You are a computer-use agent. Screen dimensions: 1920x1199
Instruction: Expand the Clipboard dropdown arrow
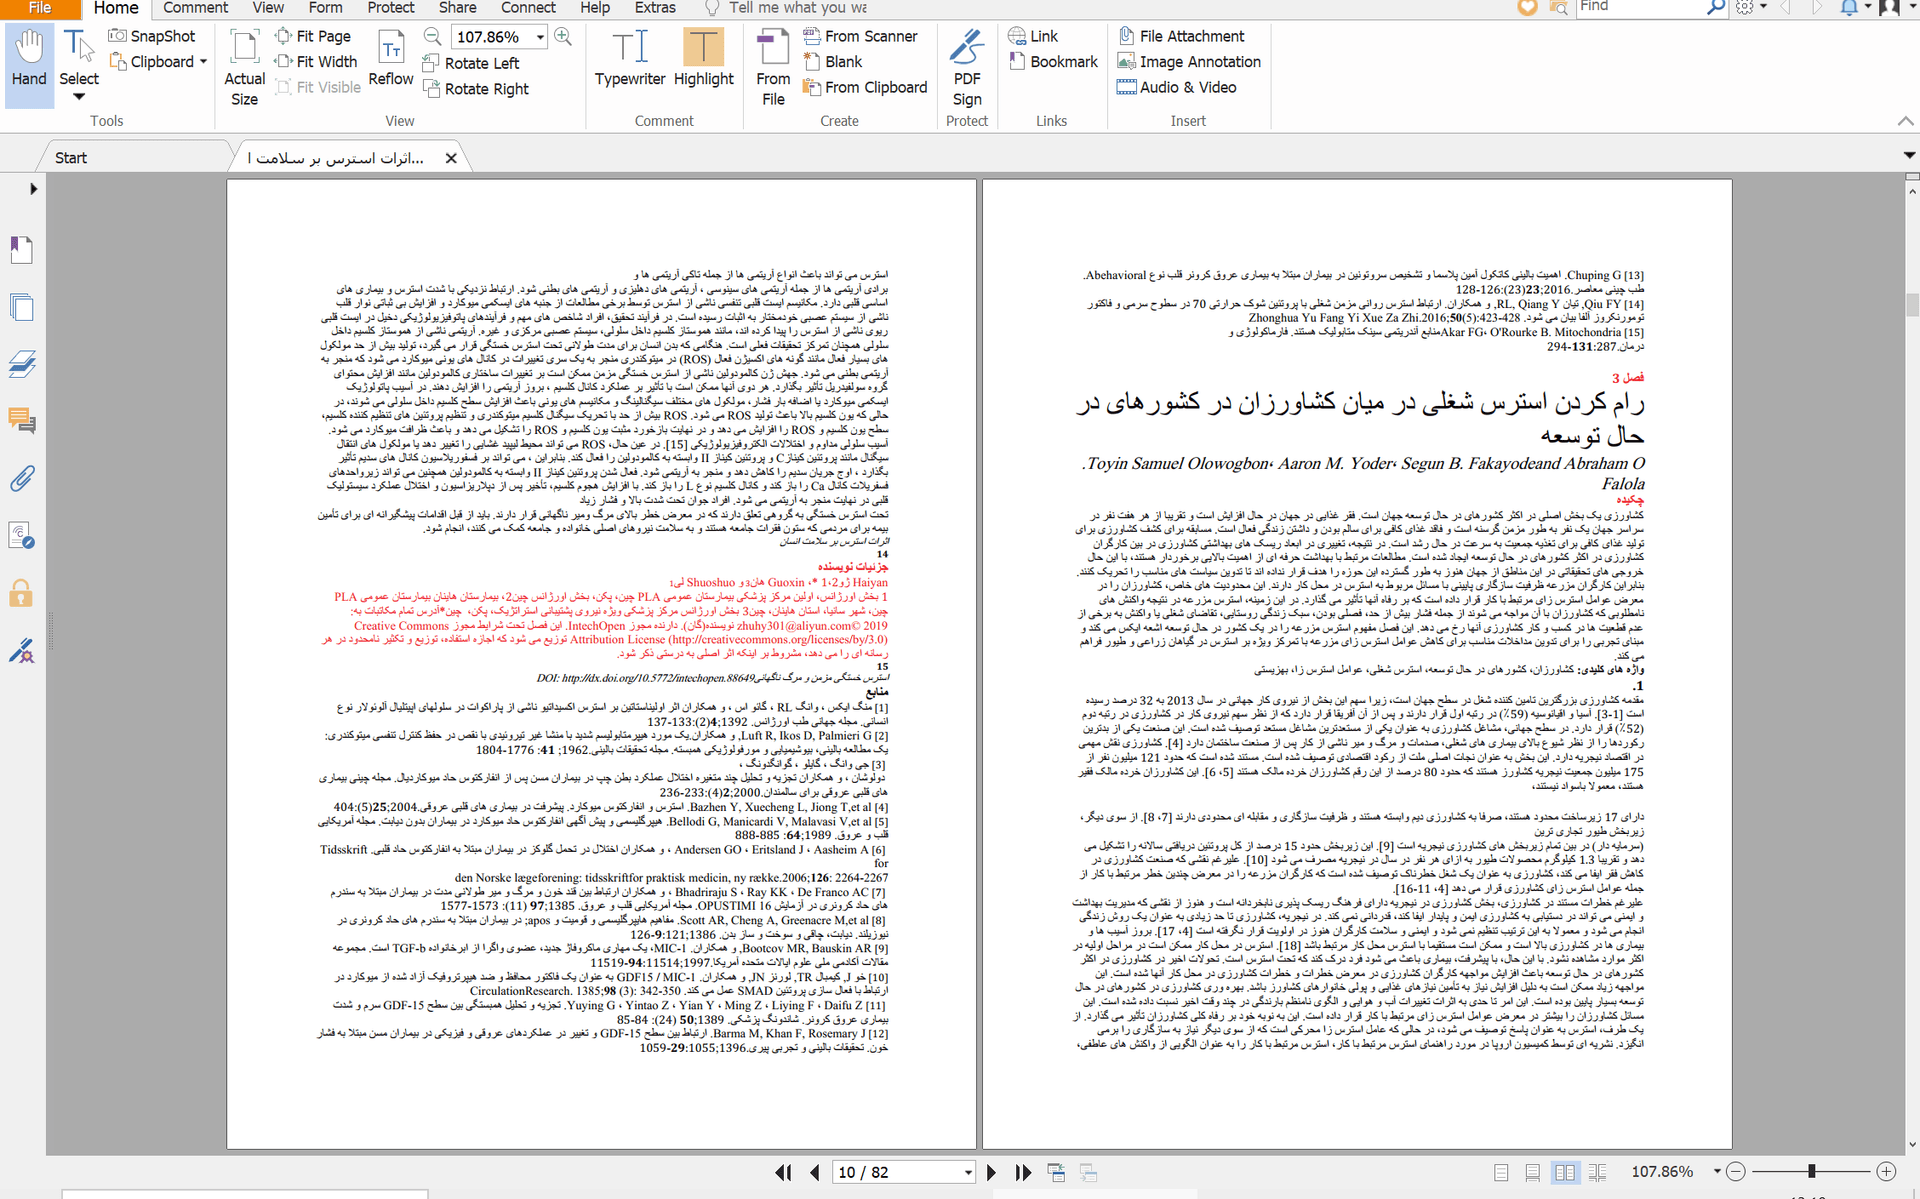(204, 62)
